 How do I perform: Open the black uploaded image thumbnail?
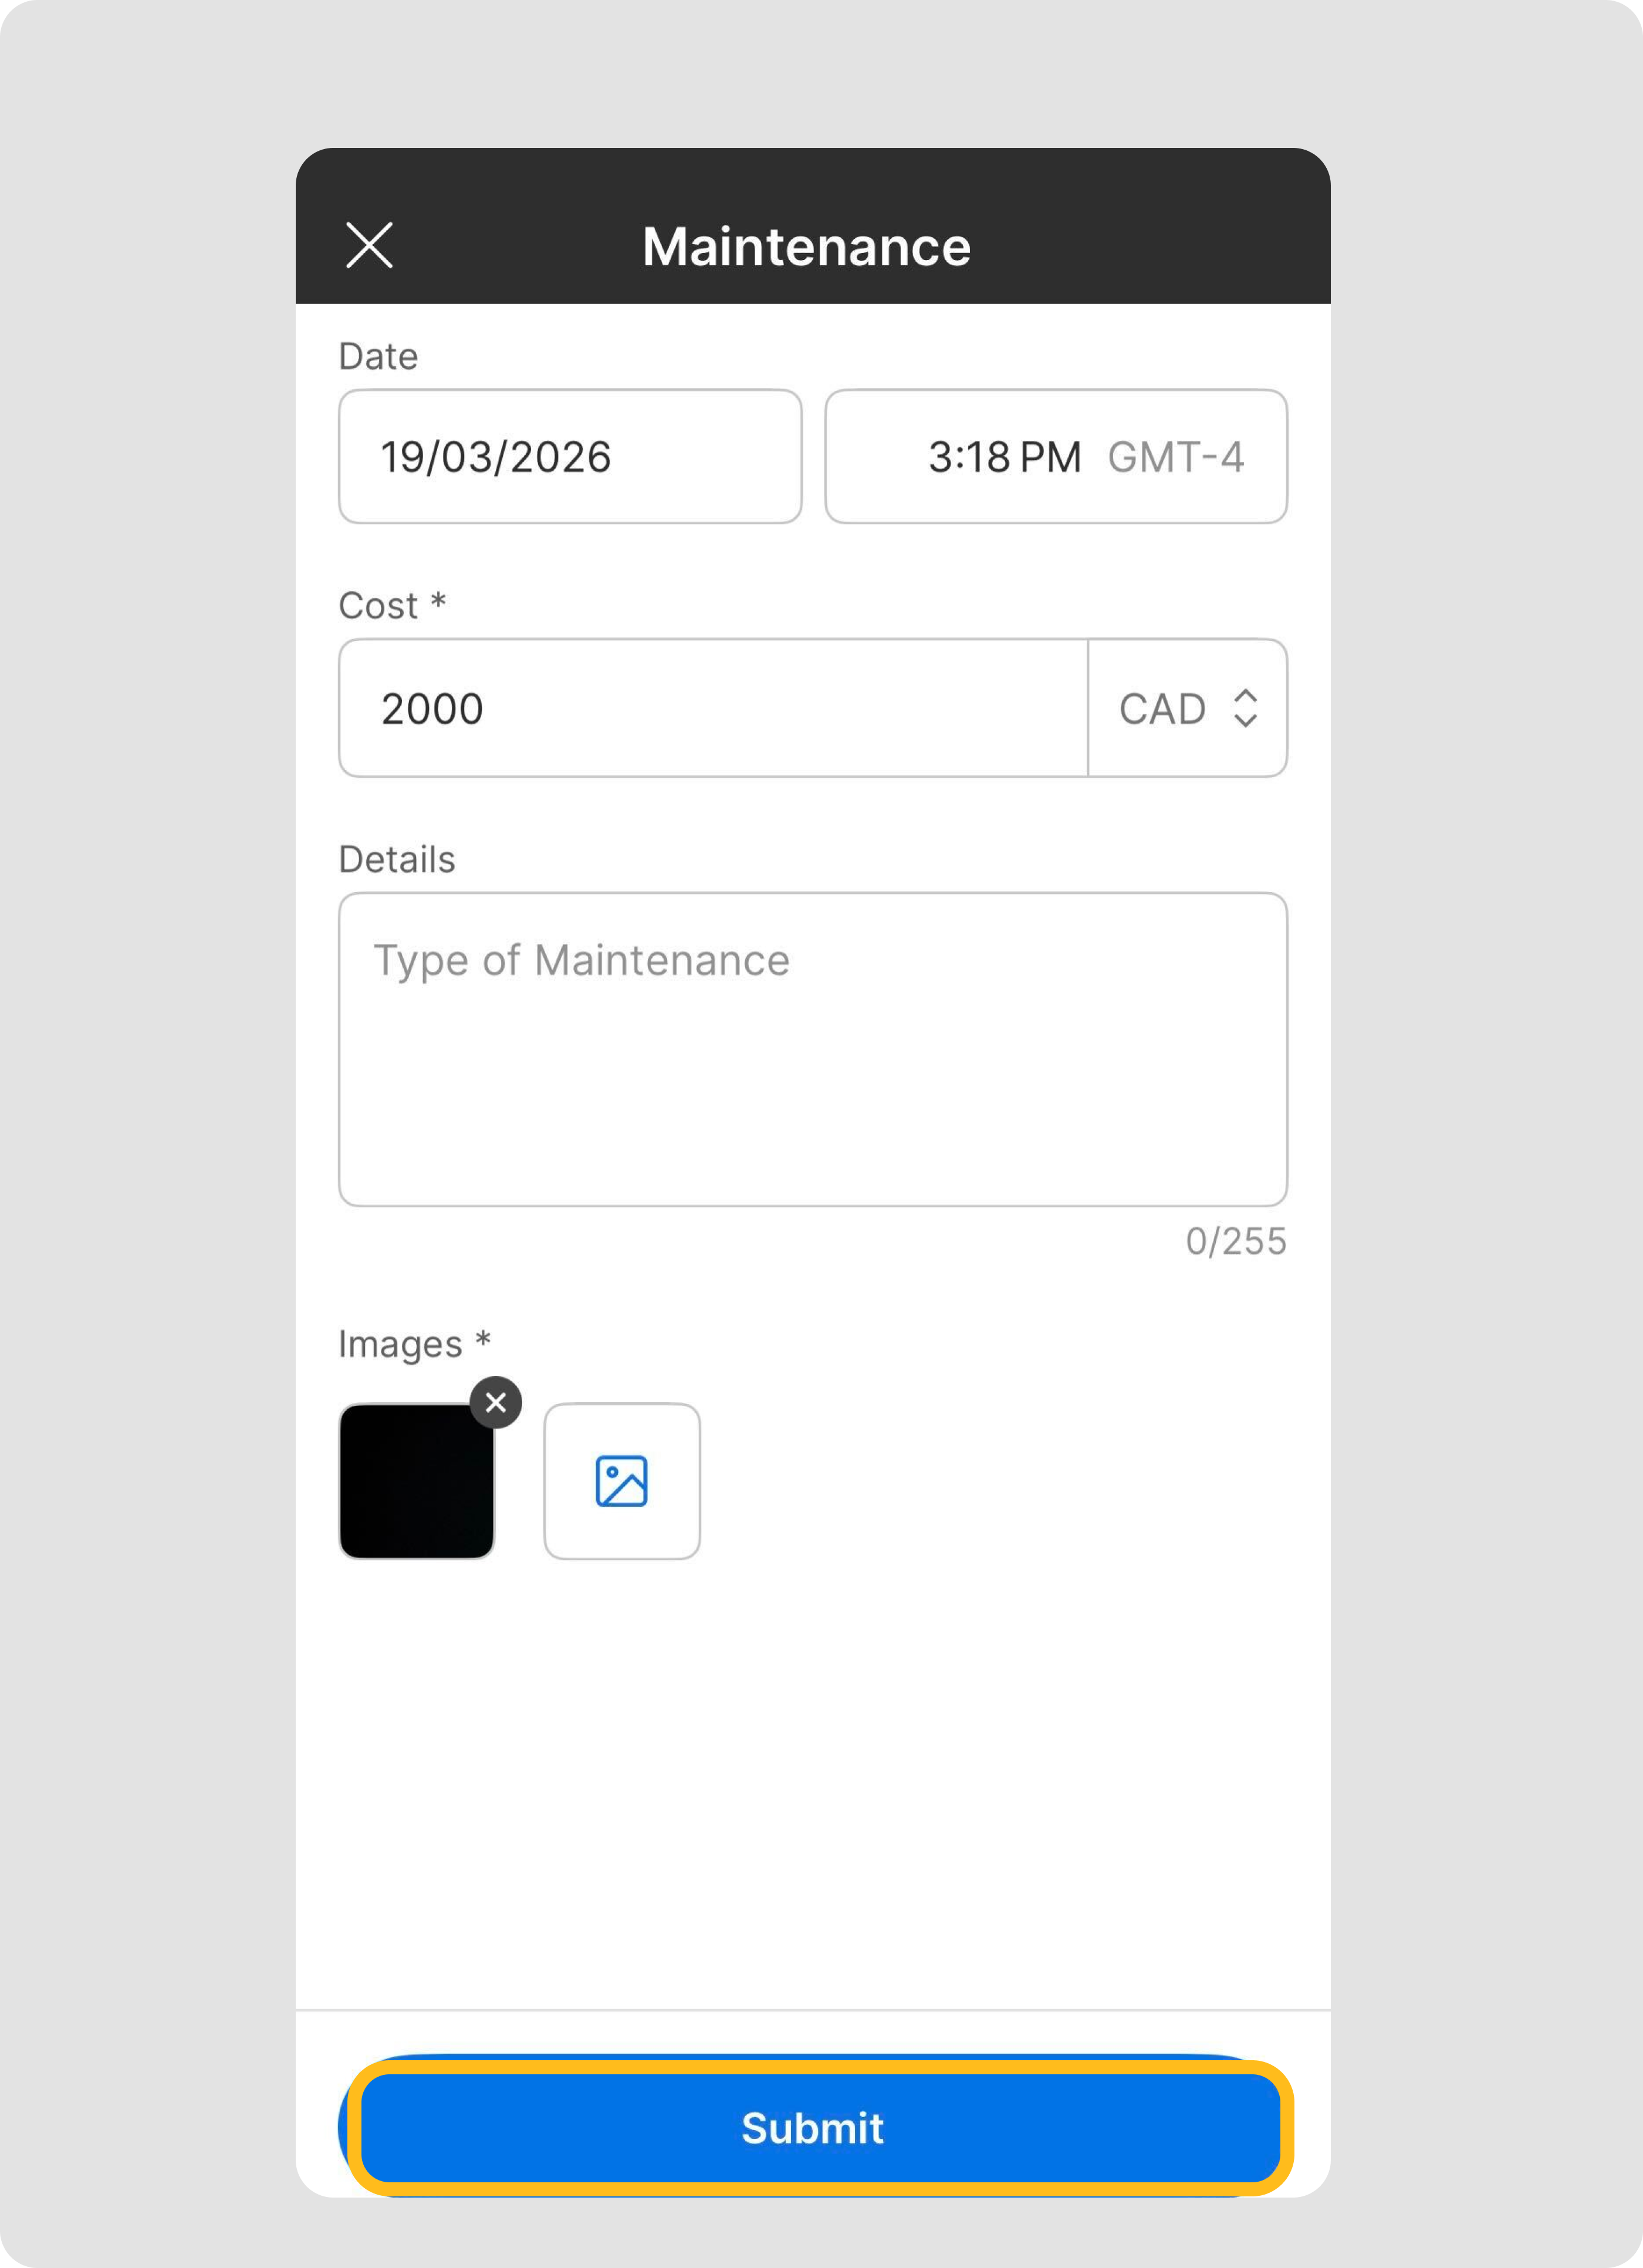[x=416, y=1482]
